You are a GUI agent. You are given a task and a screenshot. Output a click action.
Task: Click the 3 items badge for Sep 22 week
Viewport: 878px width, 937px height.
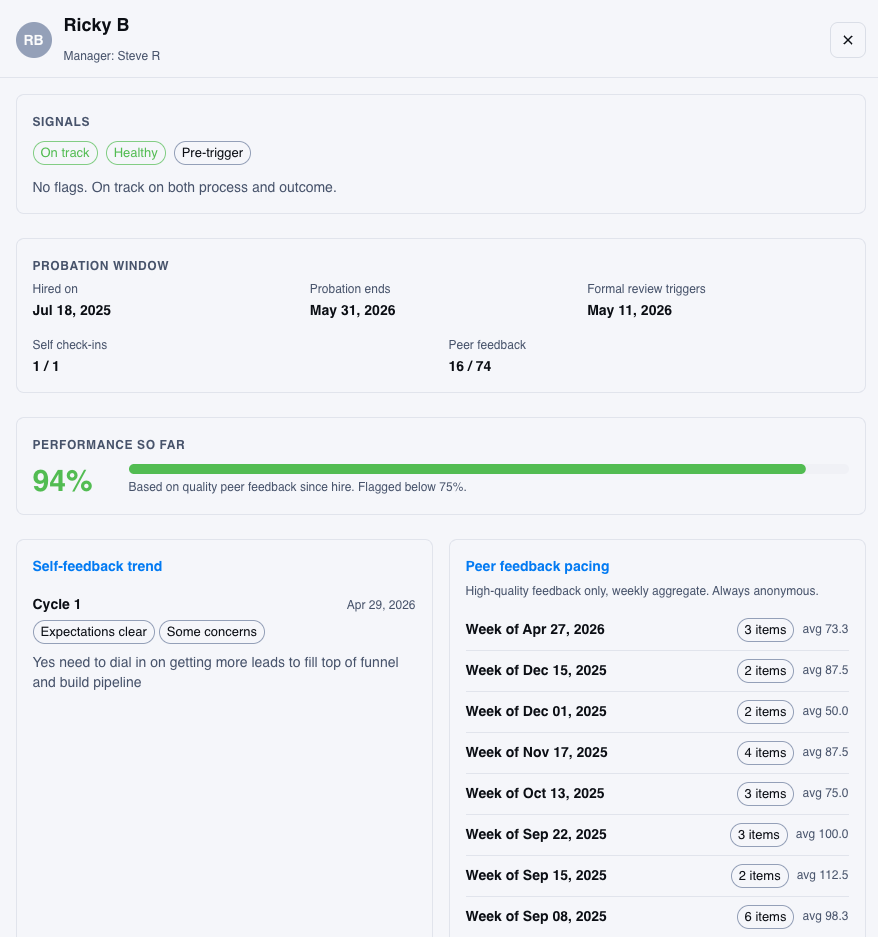point(758,835)
